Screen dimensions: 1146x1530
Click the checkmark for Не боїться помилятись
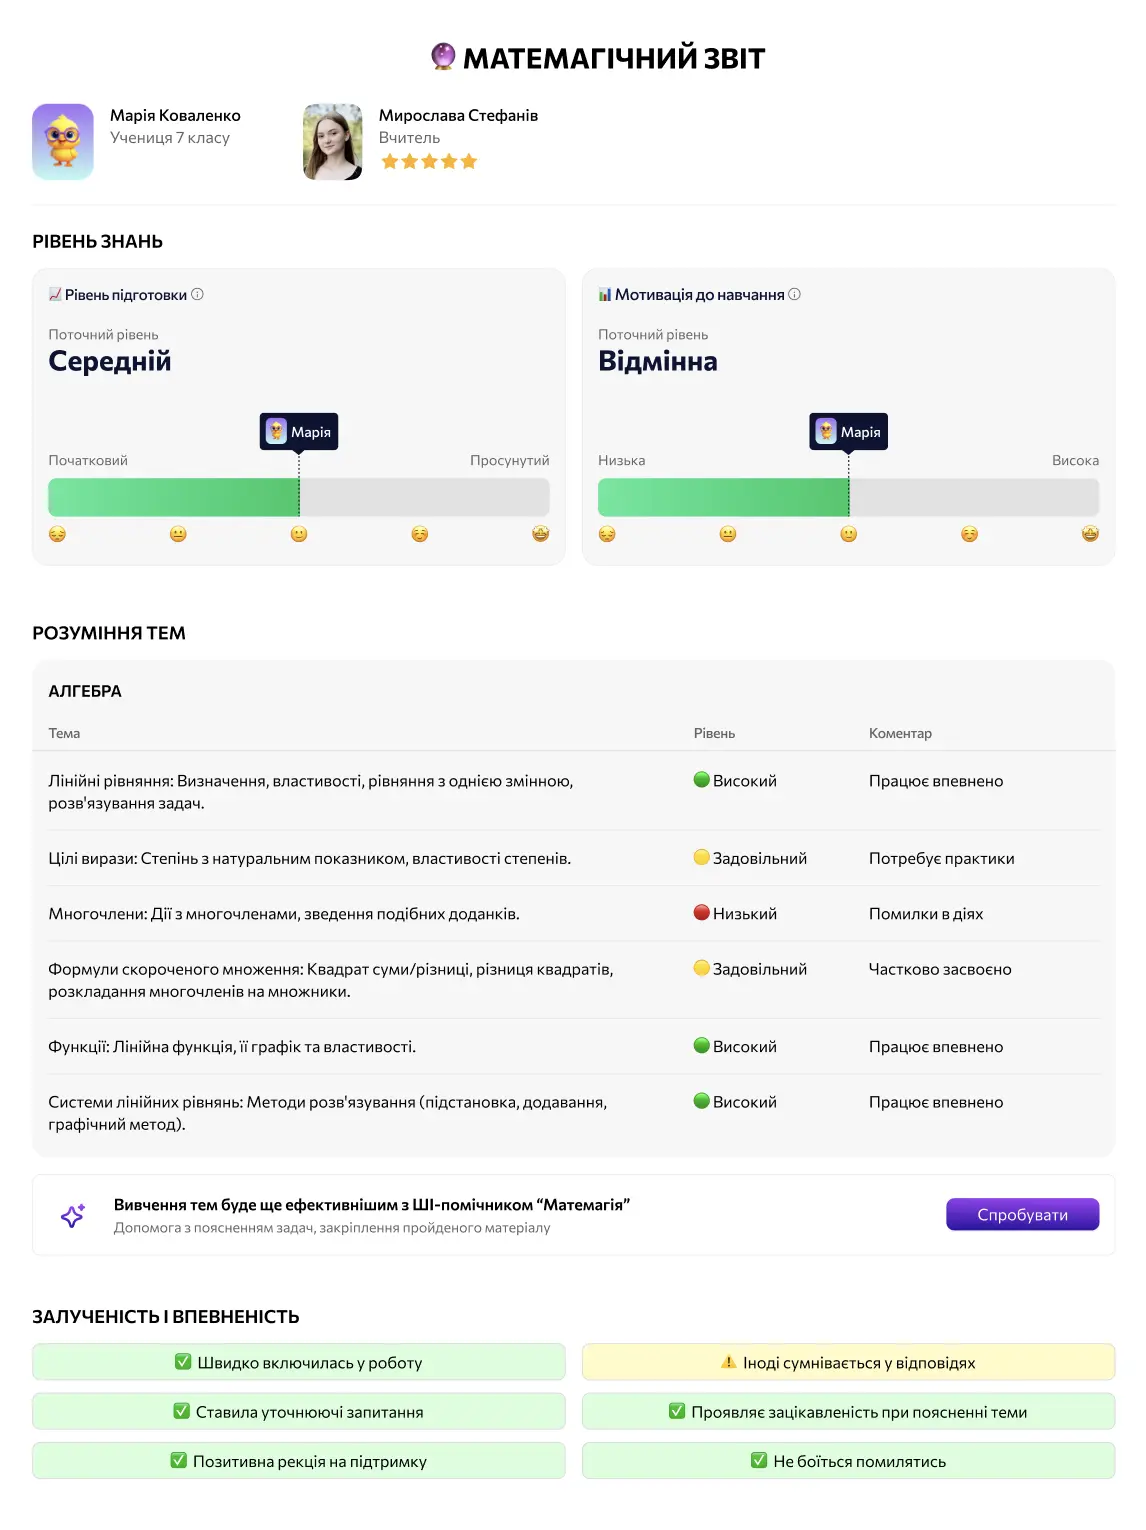pyautogui.click(x=759, y=1461)
